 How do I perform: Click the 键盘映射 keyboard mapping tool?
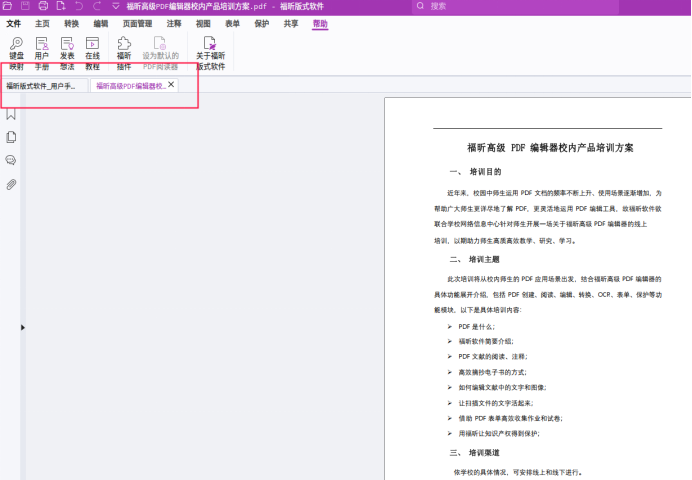coord(16,53)
